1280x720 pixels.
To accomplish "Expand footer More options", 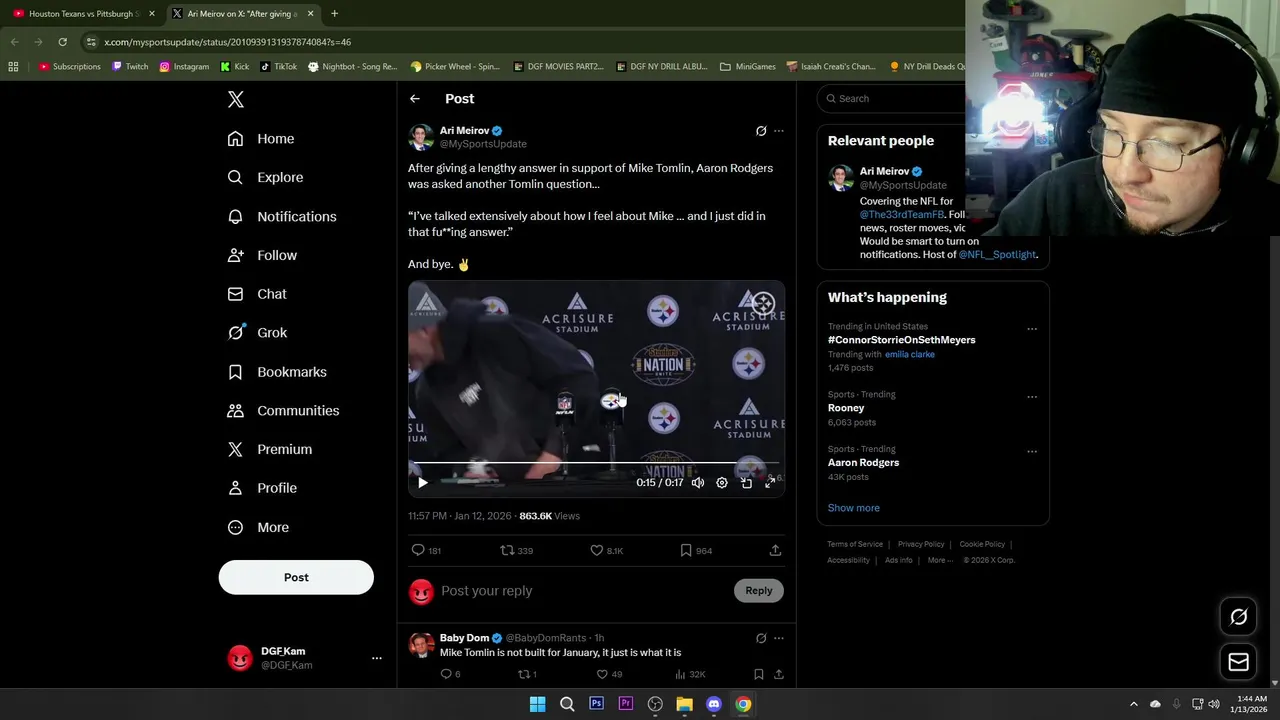I will click(x=939, y=560).
